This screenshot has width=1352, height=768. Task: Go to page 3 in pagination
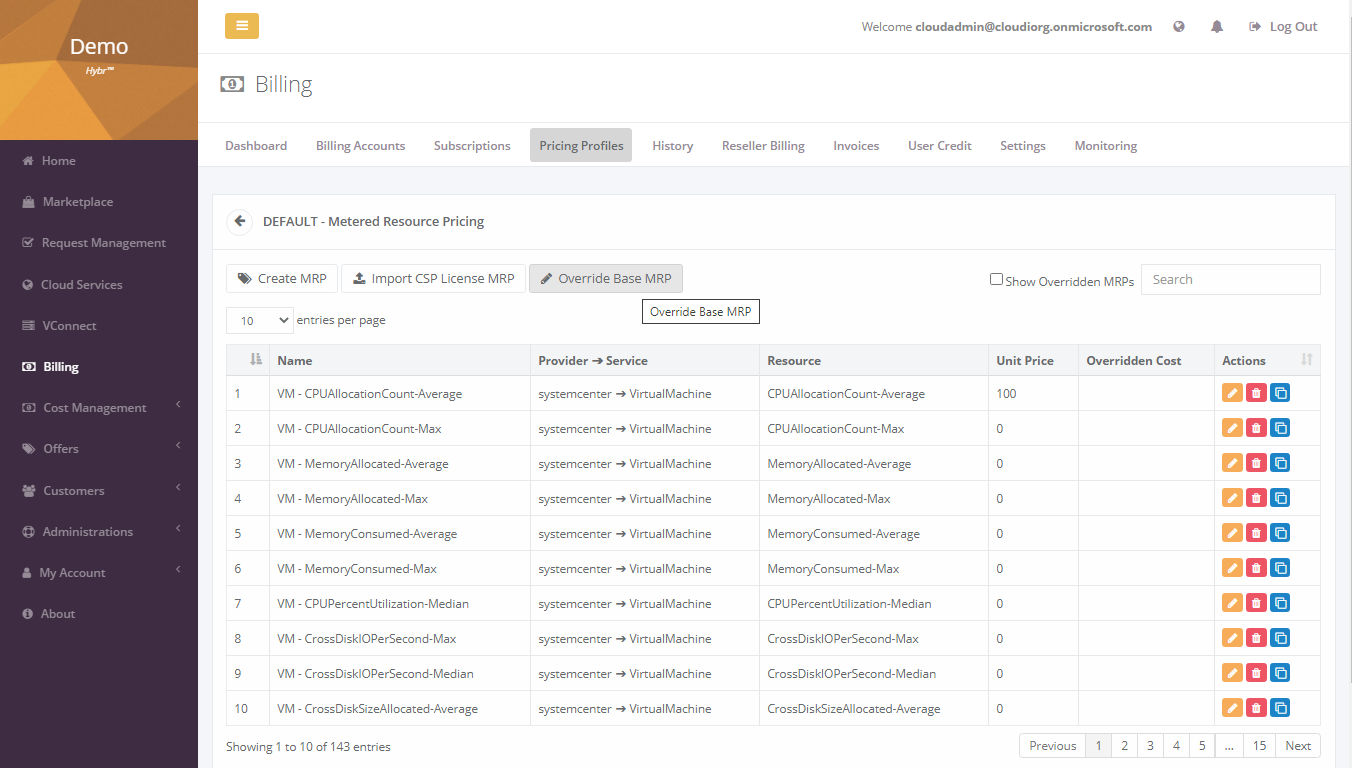[1150, 746]
